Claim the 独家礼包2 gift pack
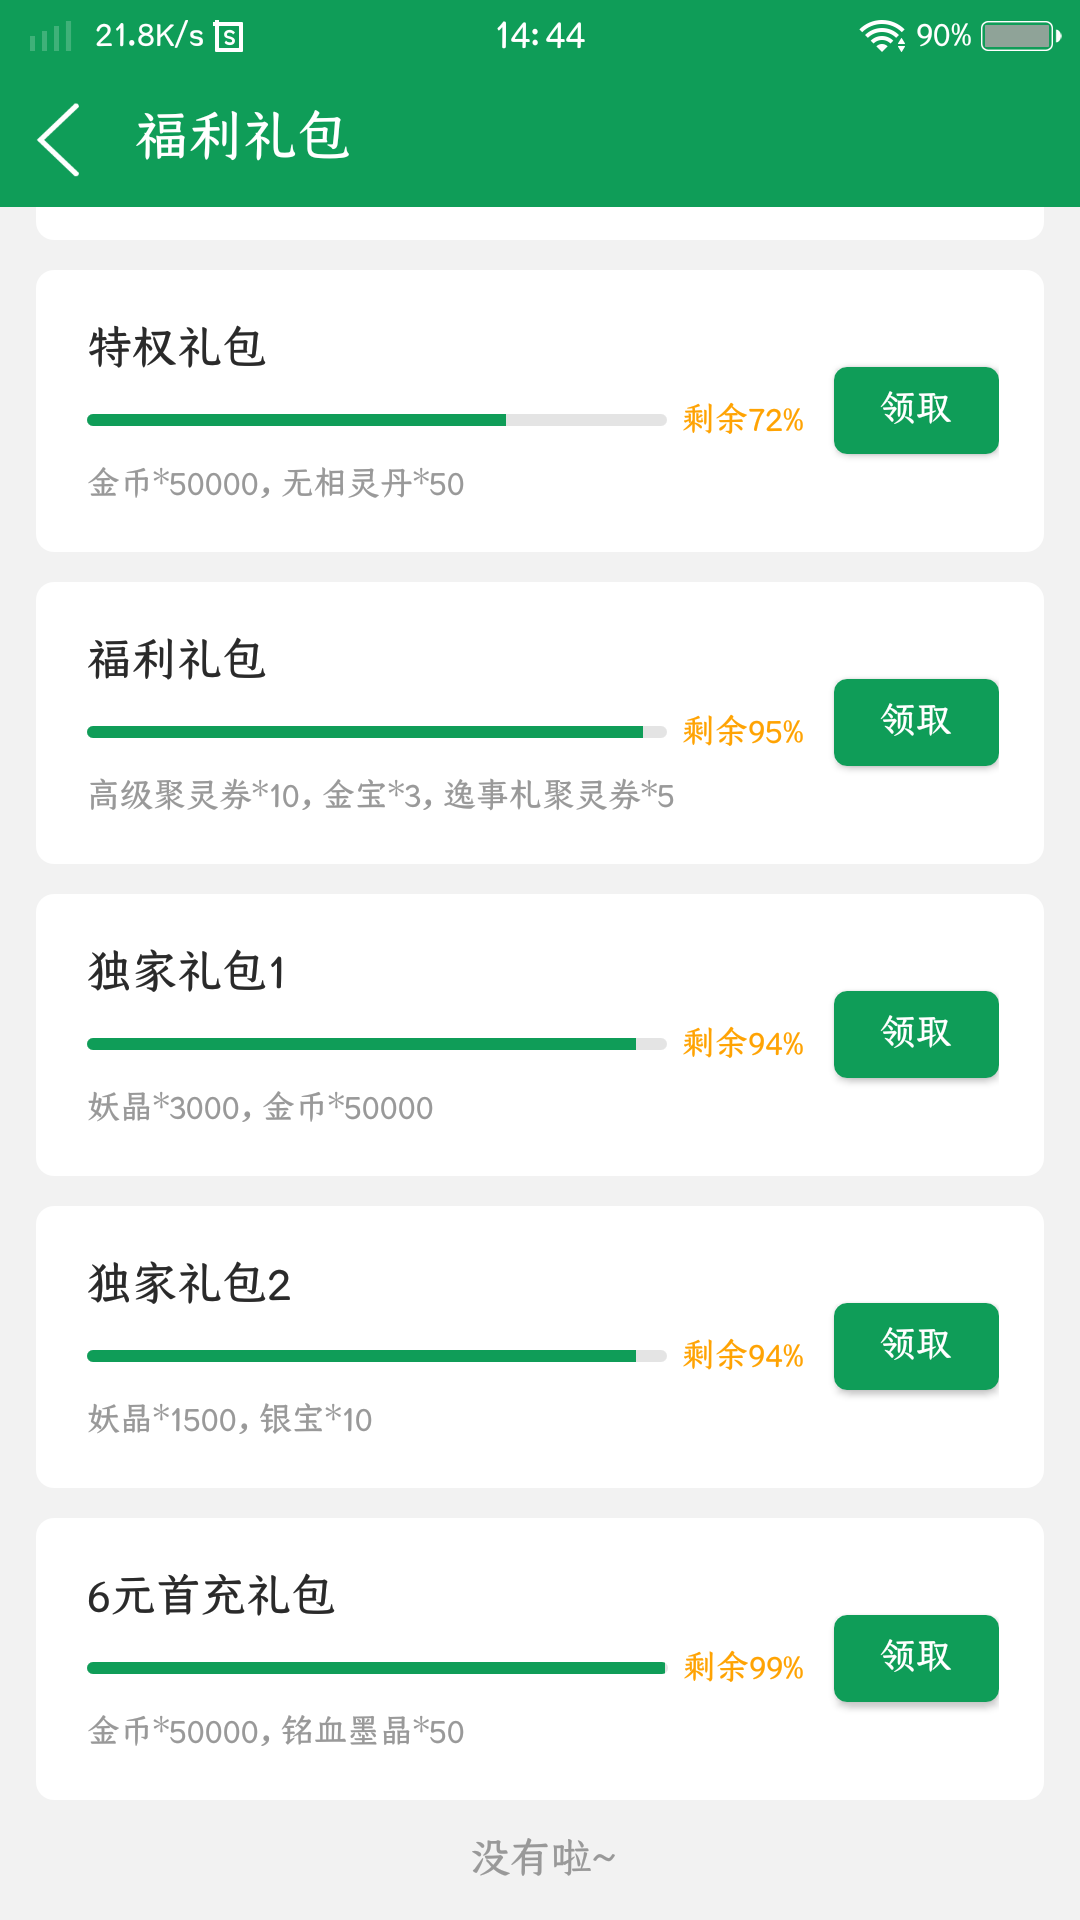The image size is (1080, 1920). coord(916,1346)
